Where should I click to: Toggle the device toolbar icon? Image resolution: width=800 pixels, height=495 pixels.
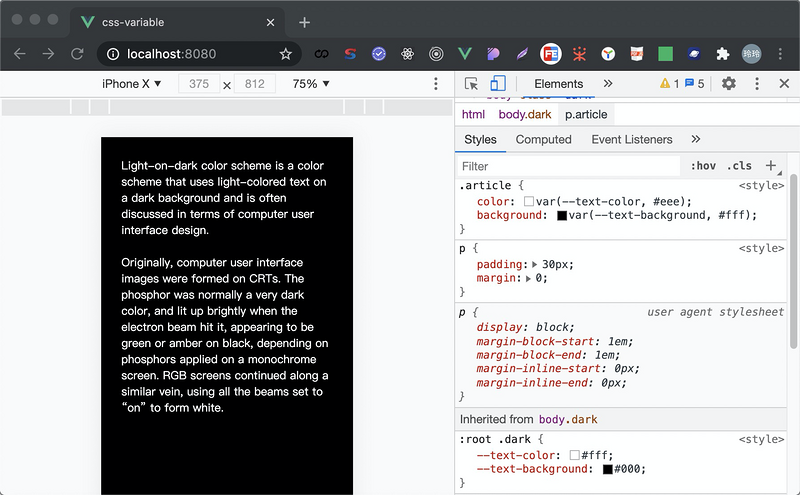(x=497, y=84)
